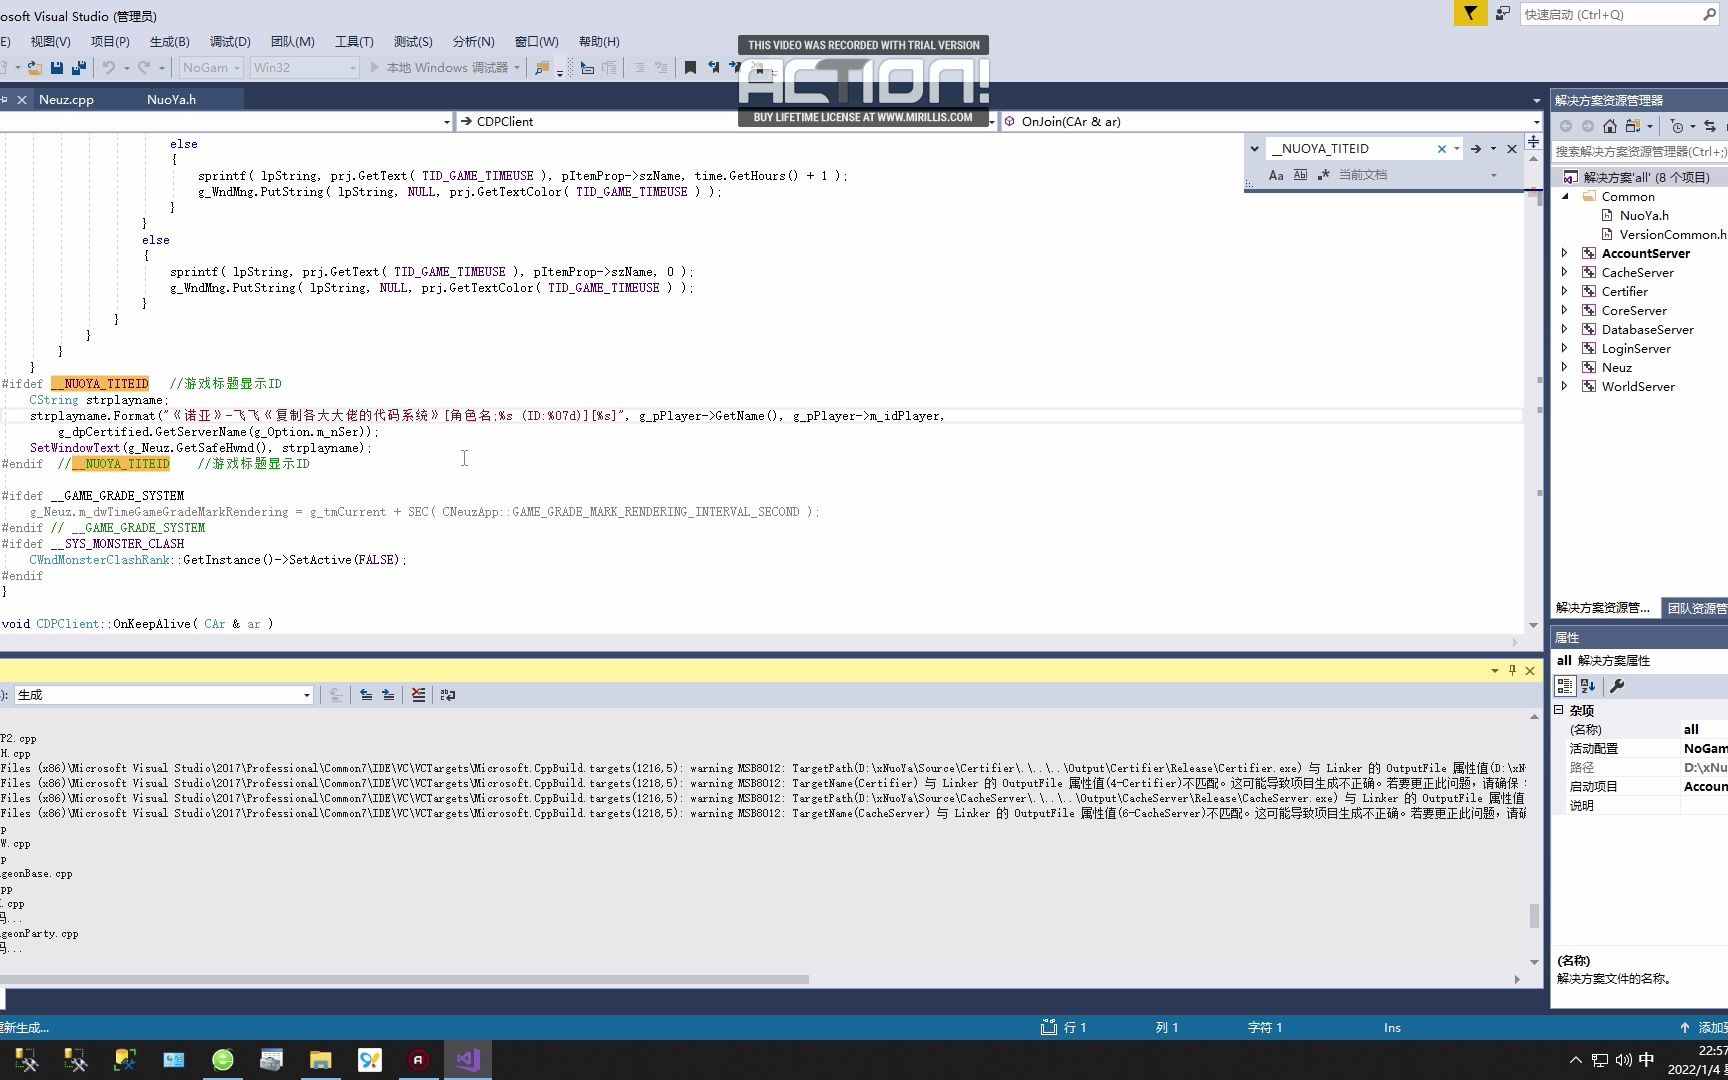Go to previous message in output
Viewport: 1728px width, 1080px height.
(x=366, y=695)
